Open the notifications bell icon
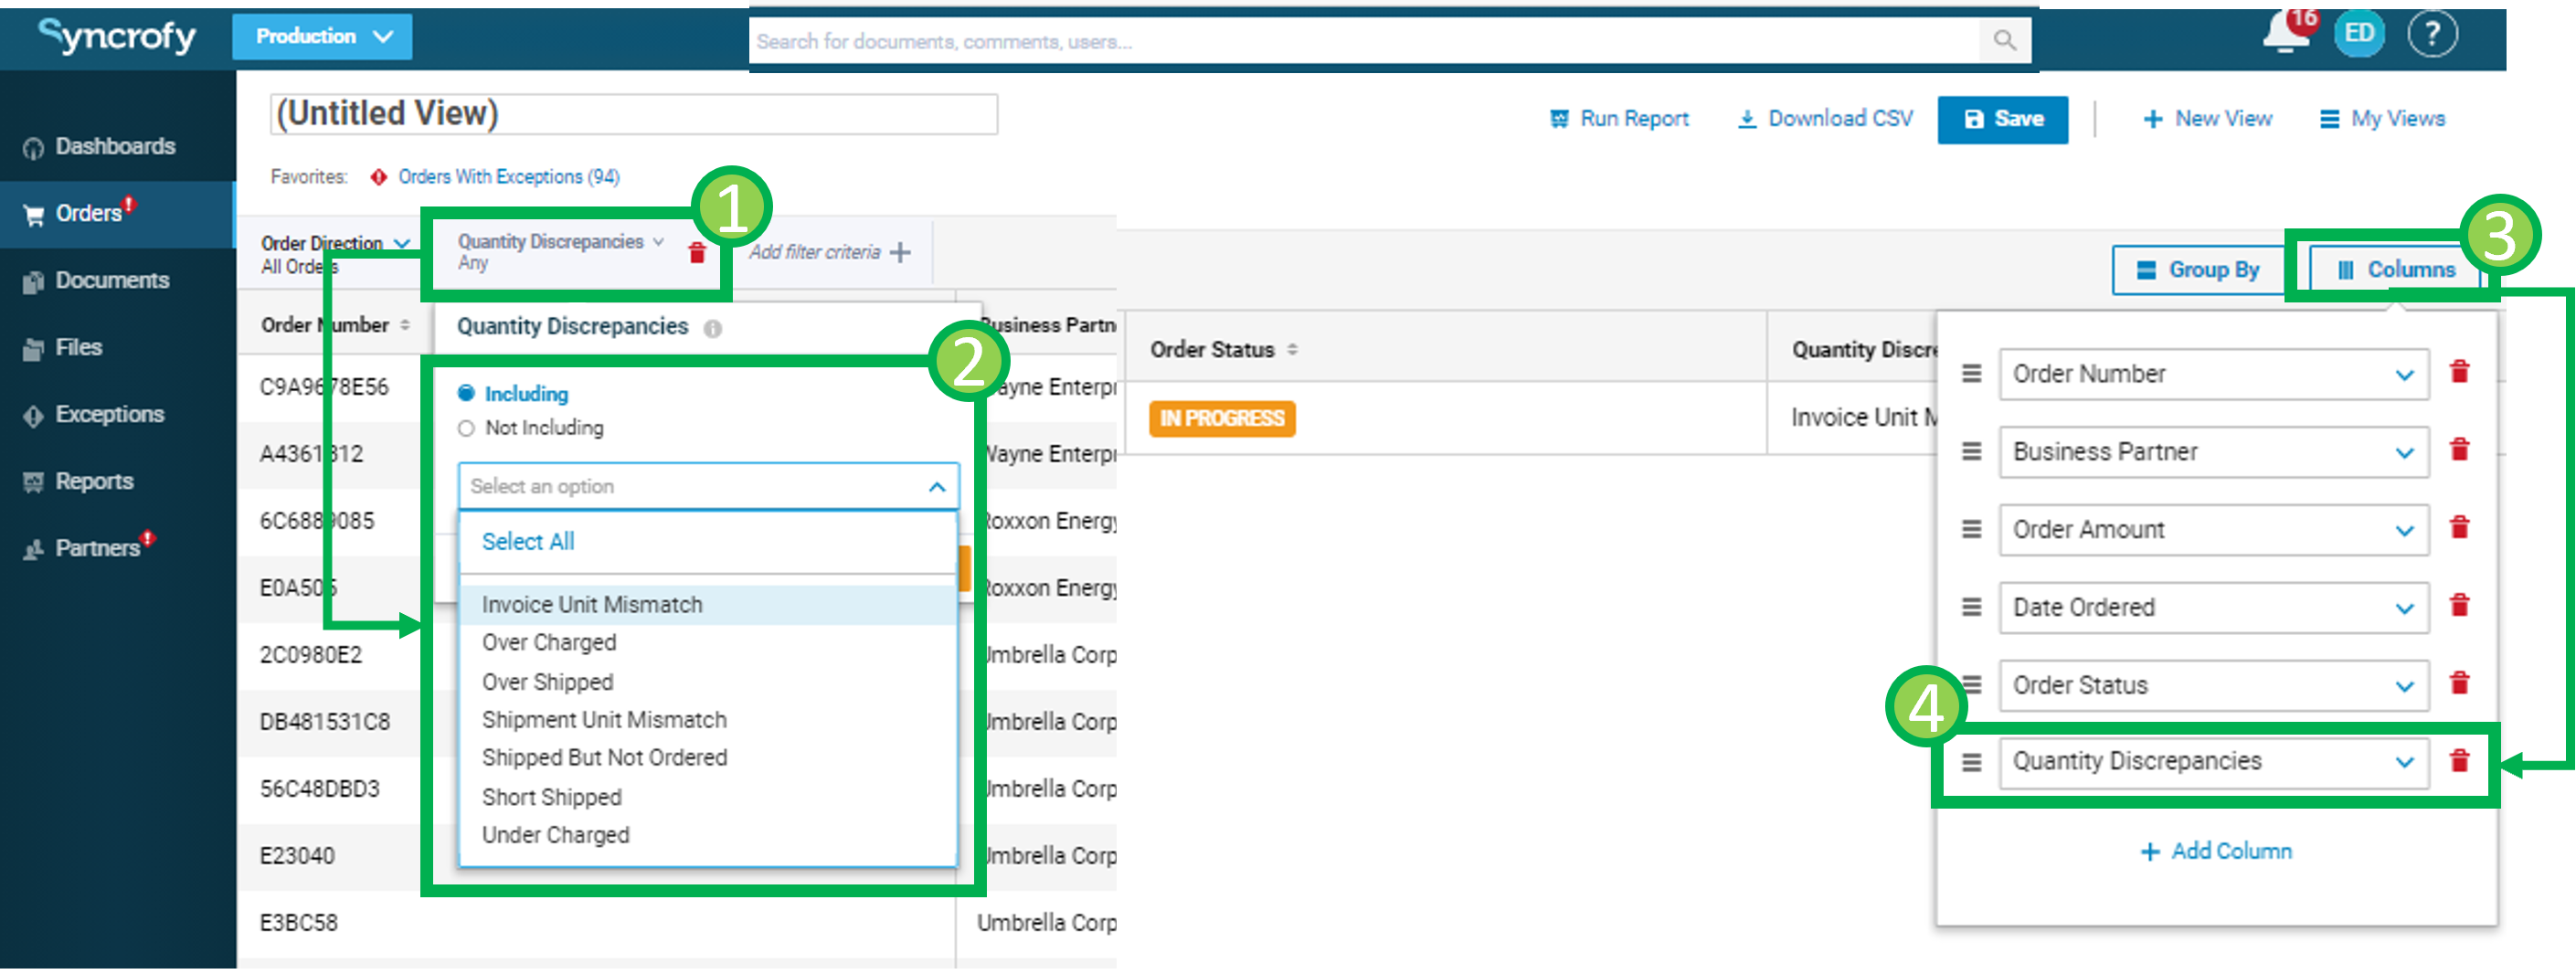2576x974 pixels. coord(2288,33)
